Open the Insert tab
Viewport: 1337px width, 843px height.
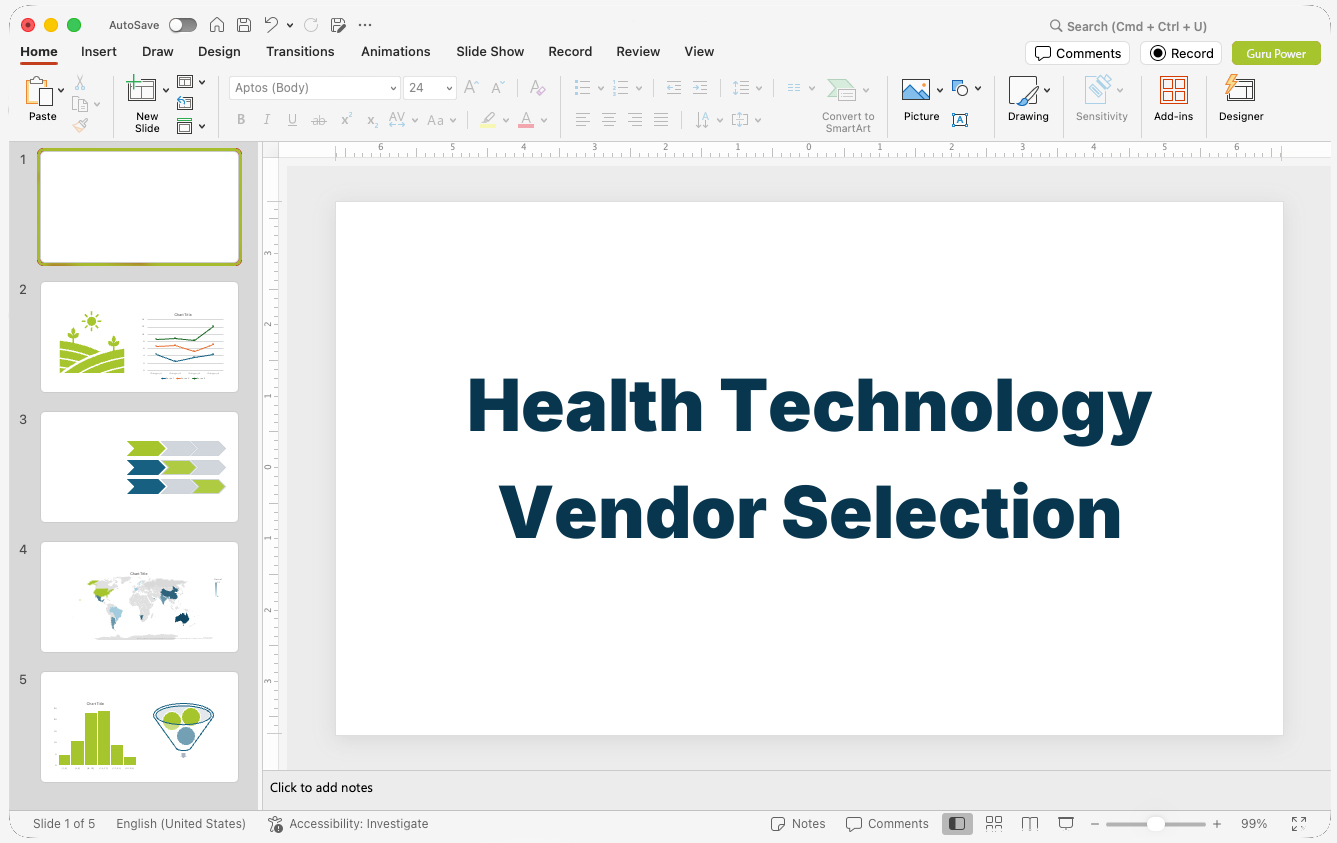point(99,51)
